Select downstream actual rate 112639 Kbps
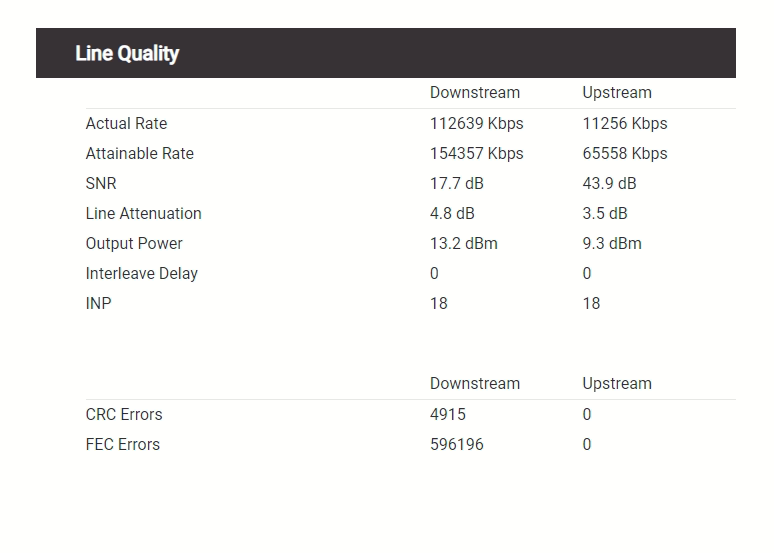Image resolution: width=774 pixels, height=553 pixels. pos(476,123)
